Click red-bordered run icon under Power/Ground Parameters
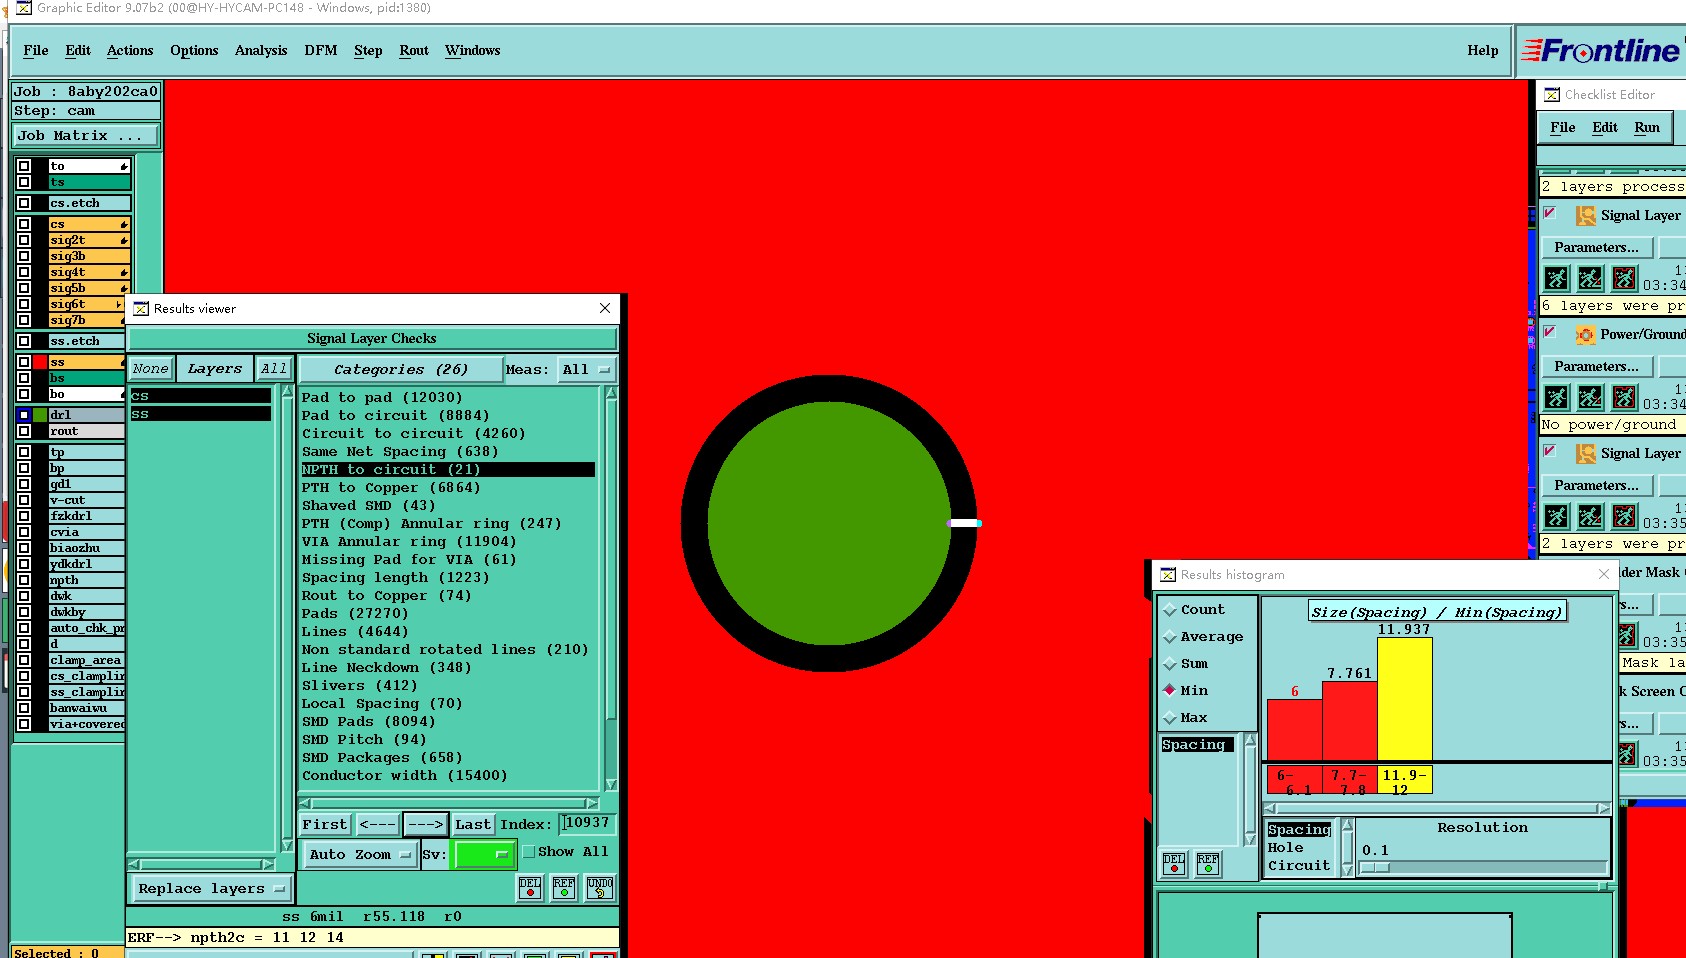The height and width of the screenshot is (958, 1686). (1624, 397)
